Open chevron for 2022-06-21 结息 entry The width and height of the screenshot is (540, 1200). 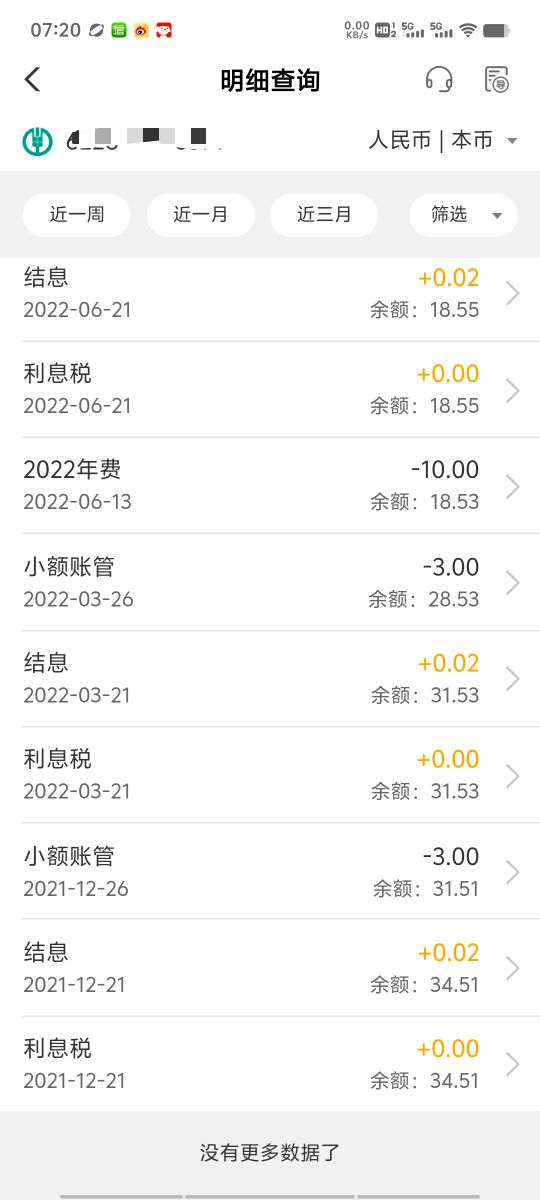point(513,293)
